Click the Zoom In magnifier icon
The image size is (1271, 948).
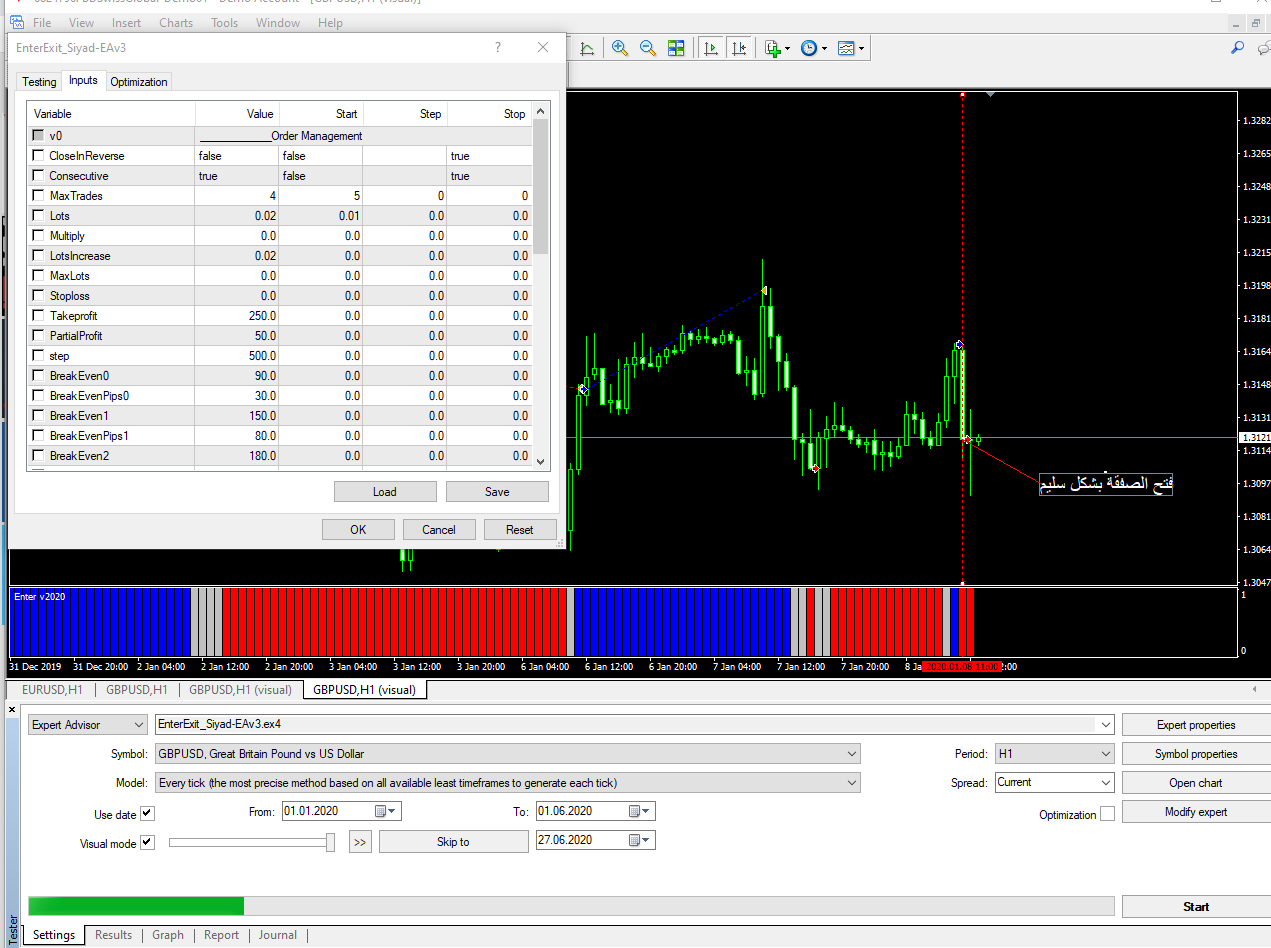coord(620,48)
